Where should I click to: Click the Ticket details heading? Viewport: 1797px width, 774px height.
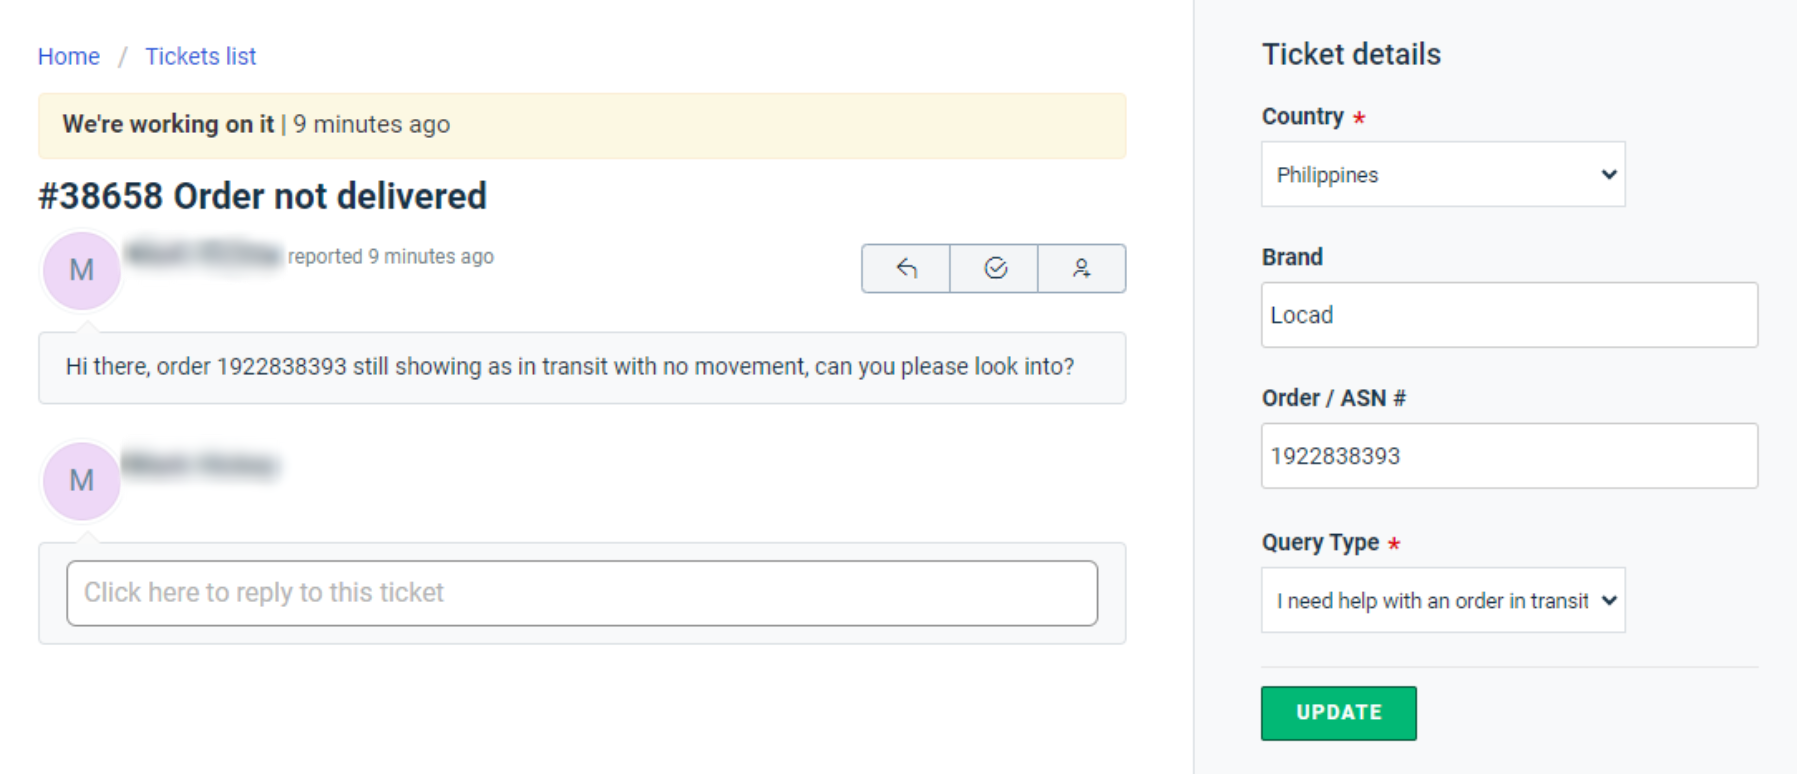pos(1351,54)
